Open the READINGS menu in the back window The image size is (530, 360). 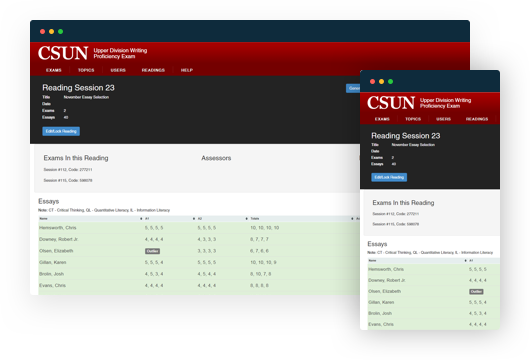tap(153, 70)
